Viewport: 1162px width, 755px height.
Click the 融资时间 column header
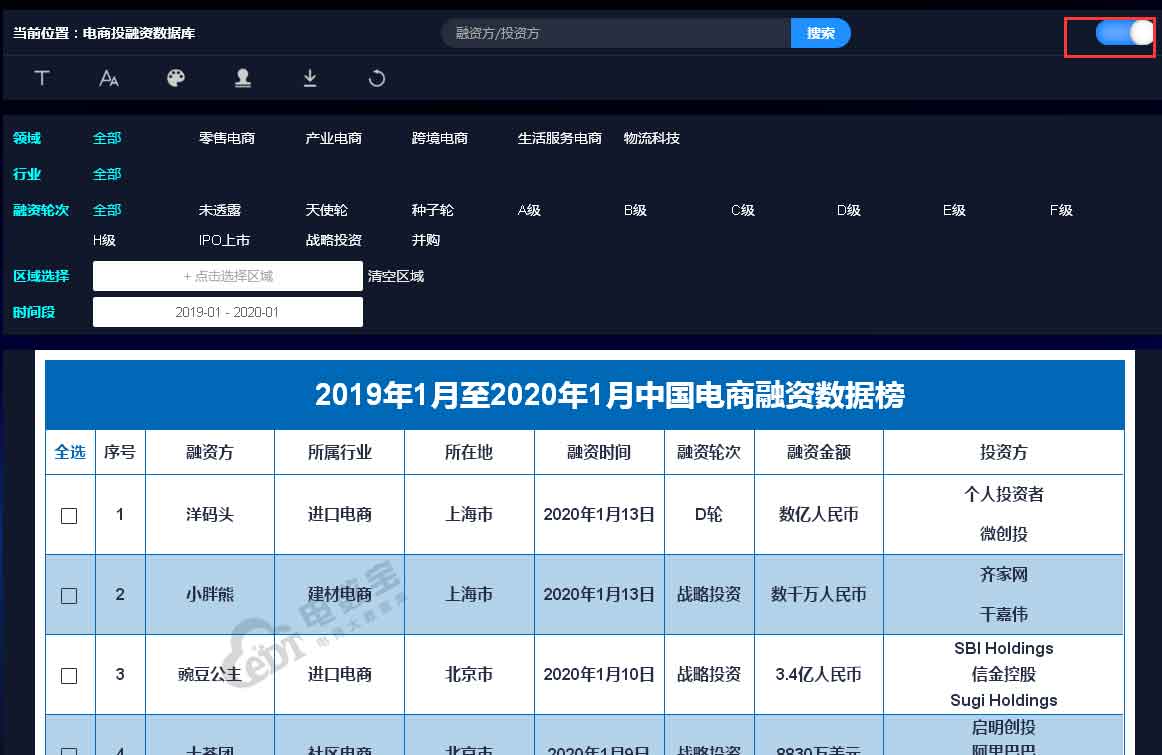(x=599, y=452)
